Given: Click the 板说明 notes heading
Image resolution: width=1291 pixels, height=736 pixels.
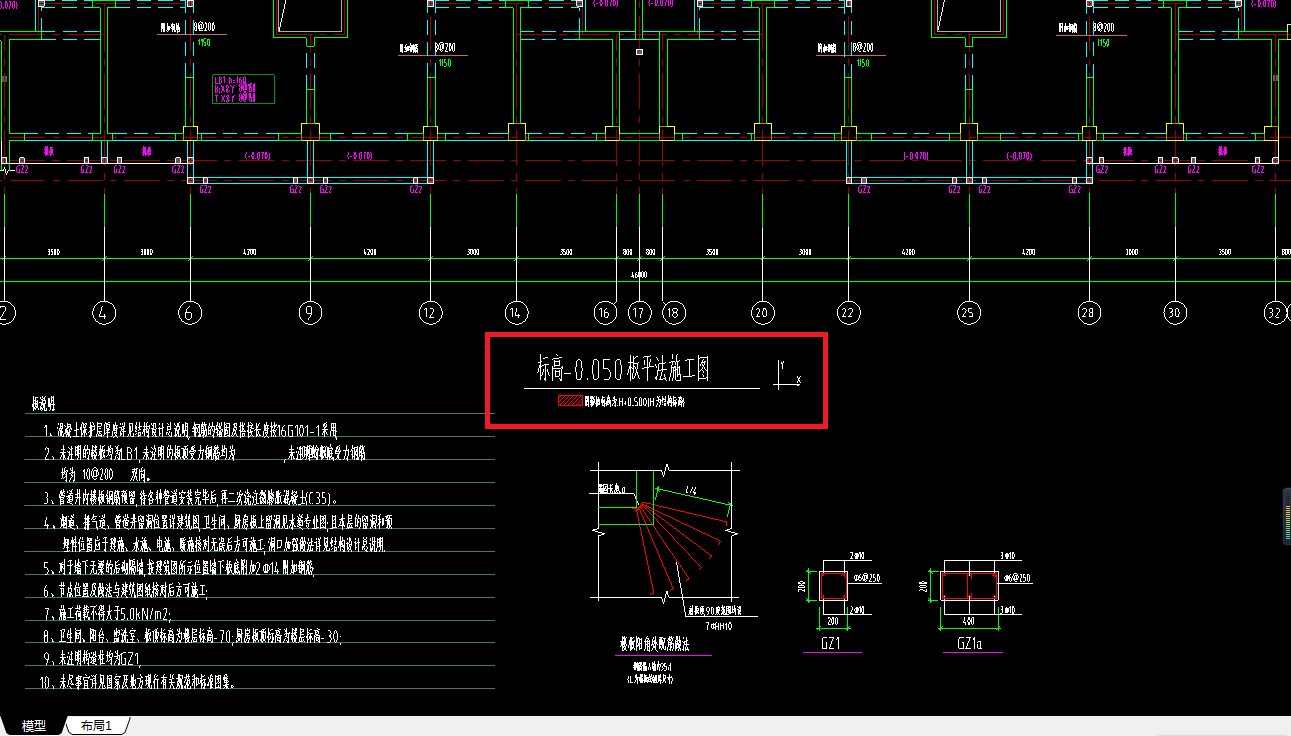Looking at the screenshot, I should click(43, 404).
